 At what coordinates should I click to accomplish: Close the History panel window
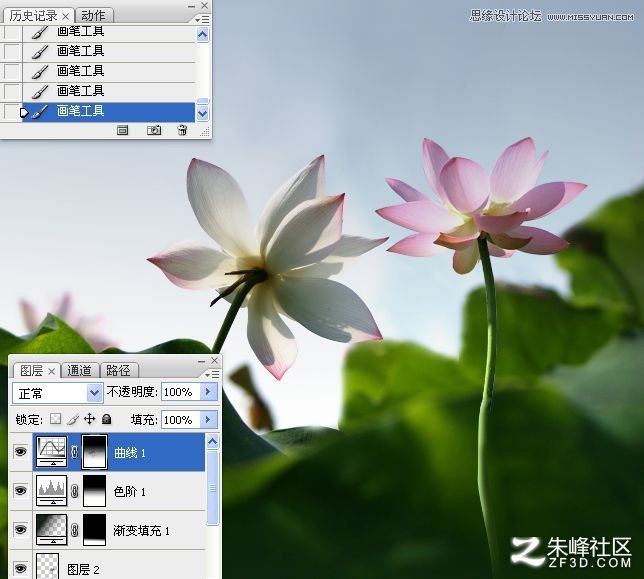click(205, 6)
